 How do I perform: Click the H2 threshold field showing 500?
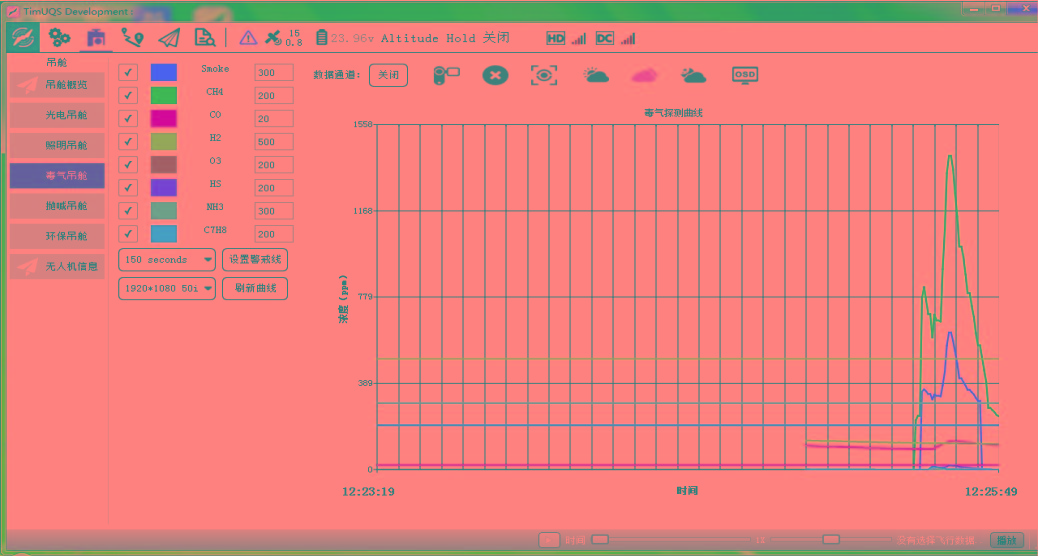click(x=274, y=142)
